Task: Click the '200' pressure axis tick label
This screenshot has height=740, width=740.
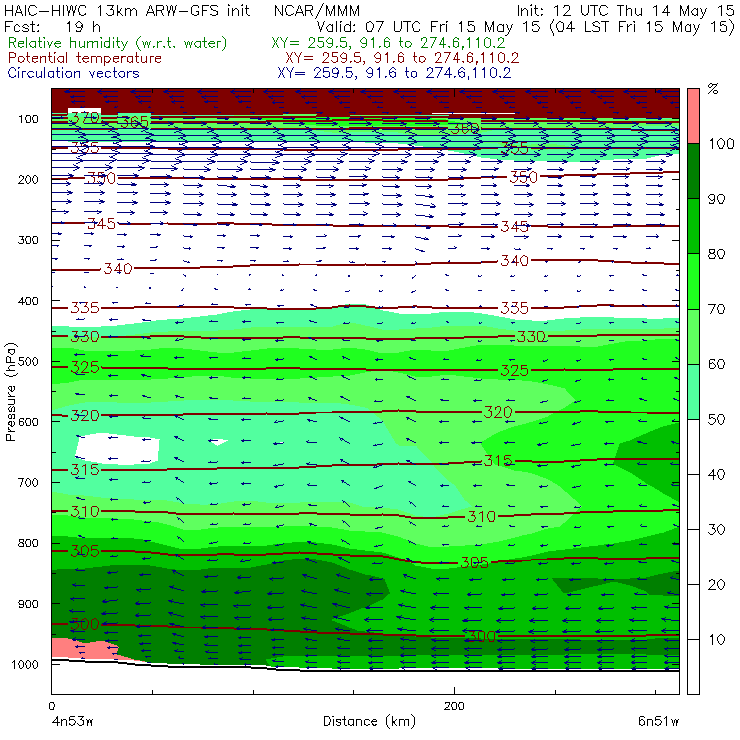Action: coord(28,179)
